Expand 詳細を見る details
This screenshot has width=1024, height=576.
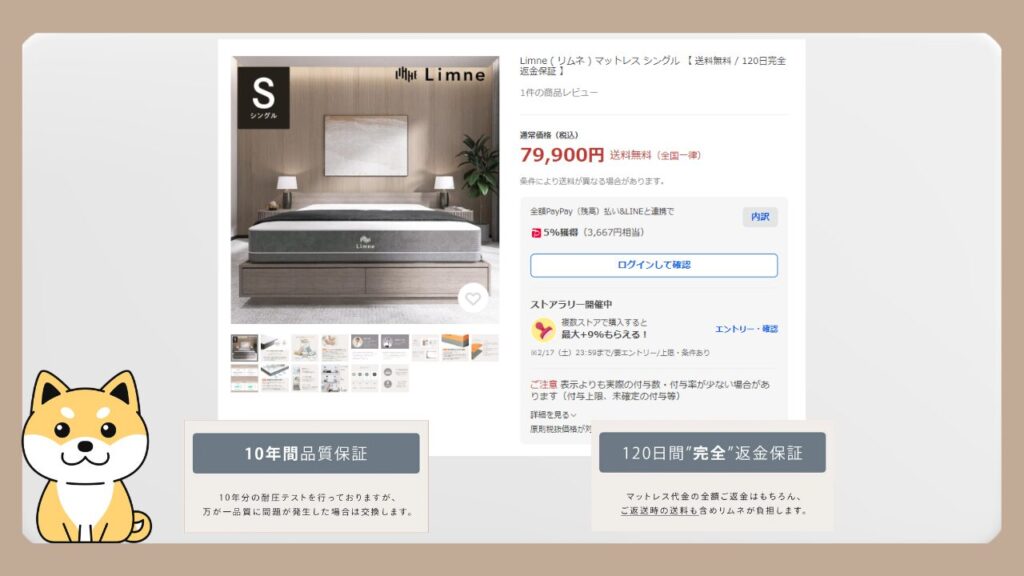point(552,415)
